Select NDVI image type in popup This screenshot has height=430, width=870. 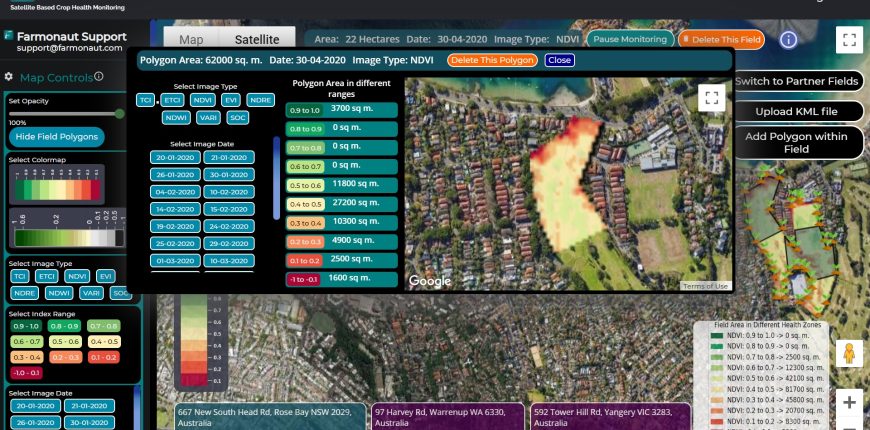point(203,100)
